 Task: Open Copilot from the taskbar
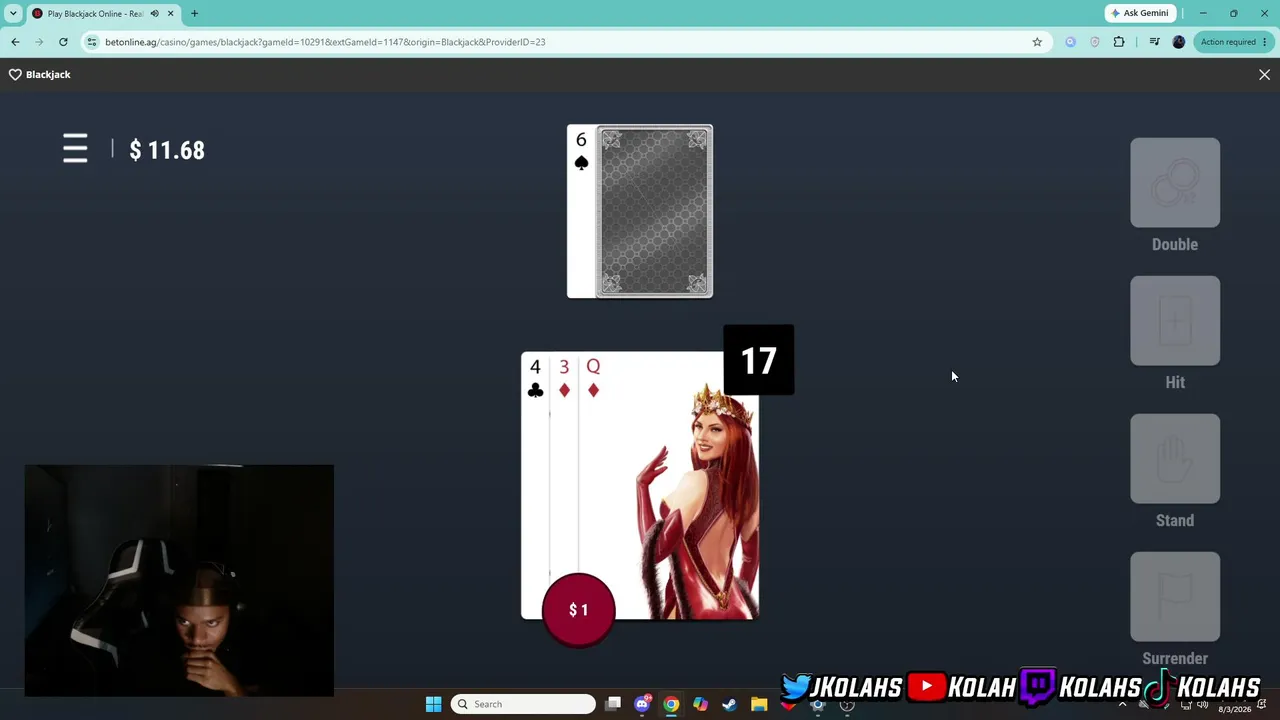click(700, 704)
